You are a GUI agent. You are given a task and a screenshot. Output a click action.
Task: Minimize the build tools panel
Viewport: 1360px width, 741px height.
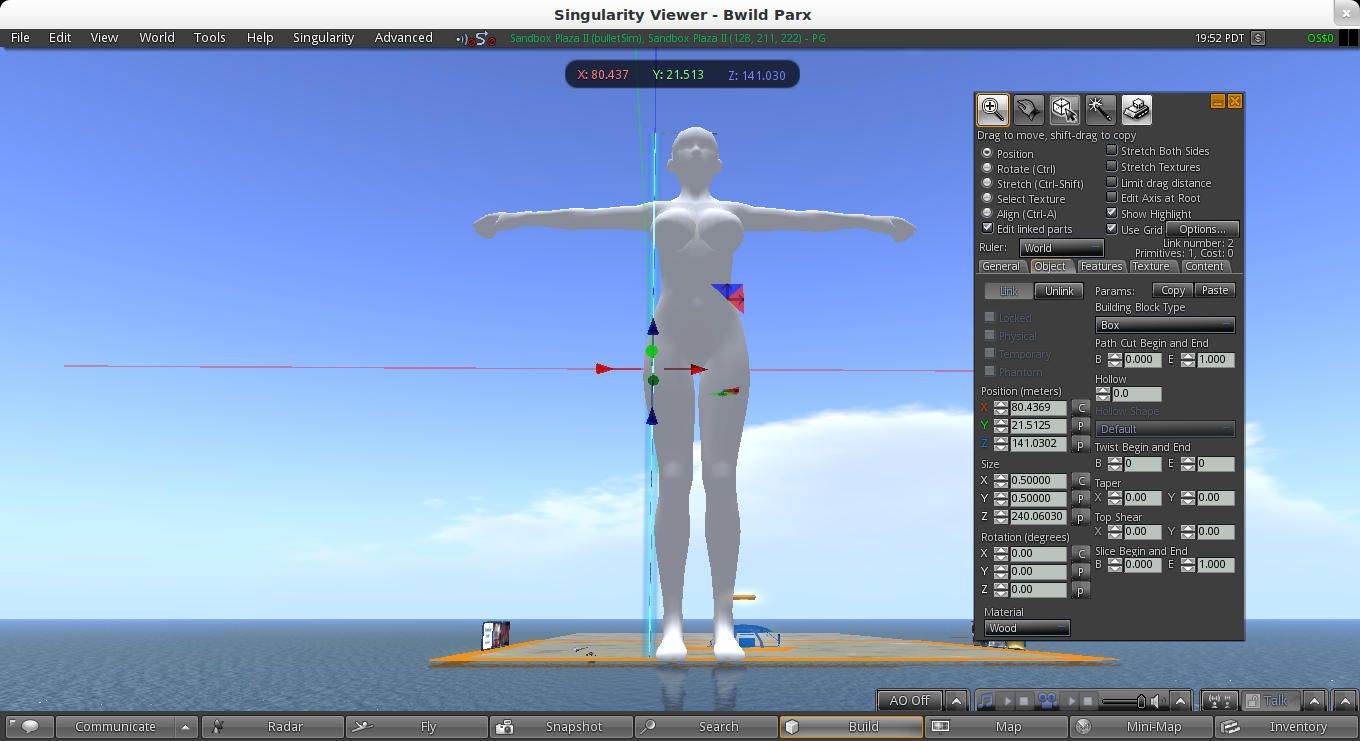(x=1218, y=101)
